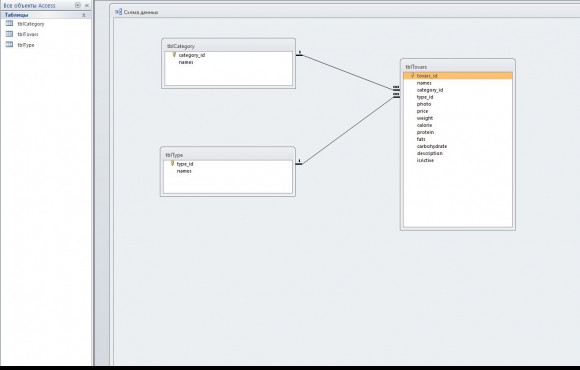Select the photo field in tblTovars
Image resolution: width=580 pixels, height=370 pixels.
click(x=424, y=104)
